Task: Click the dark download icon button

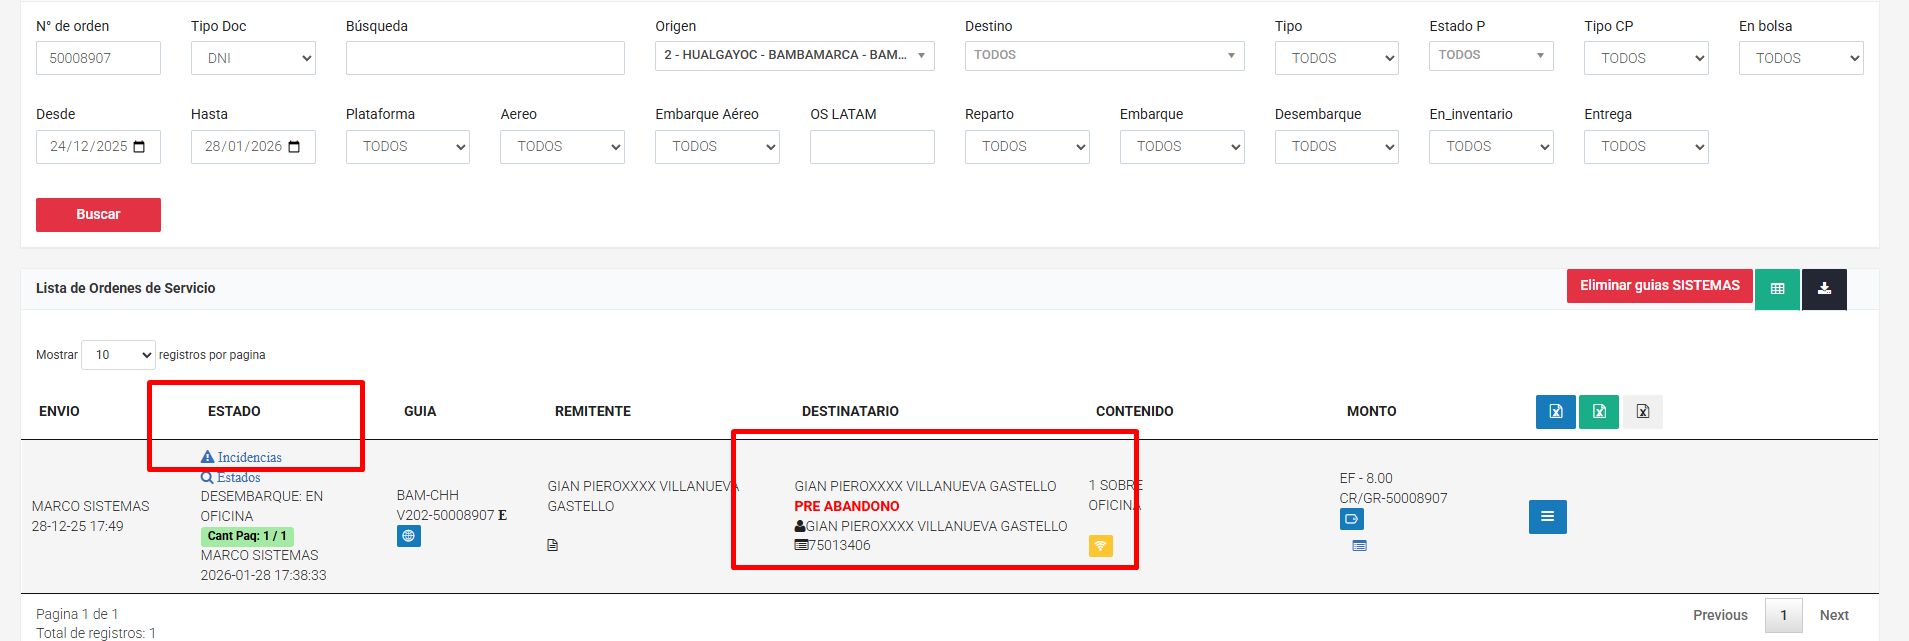Action: [1824, 289]
